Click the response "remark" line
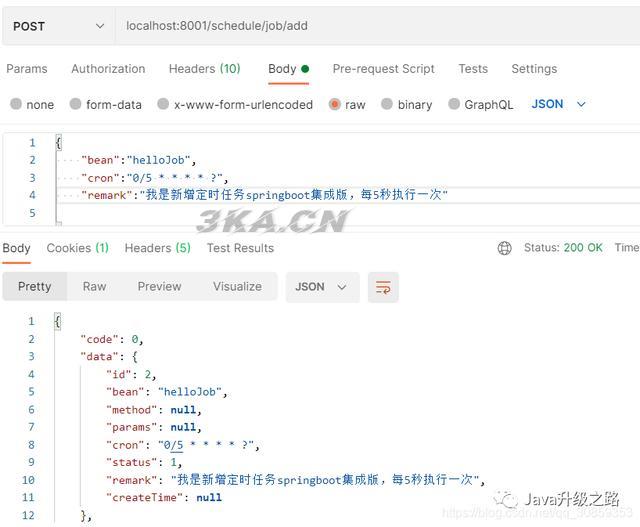The width and height of the screenshot is (640, 527). [296, 480]
